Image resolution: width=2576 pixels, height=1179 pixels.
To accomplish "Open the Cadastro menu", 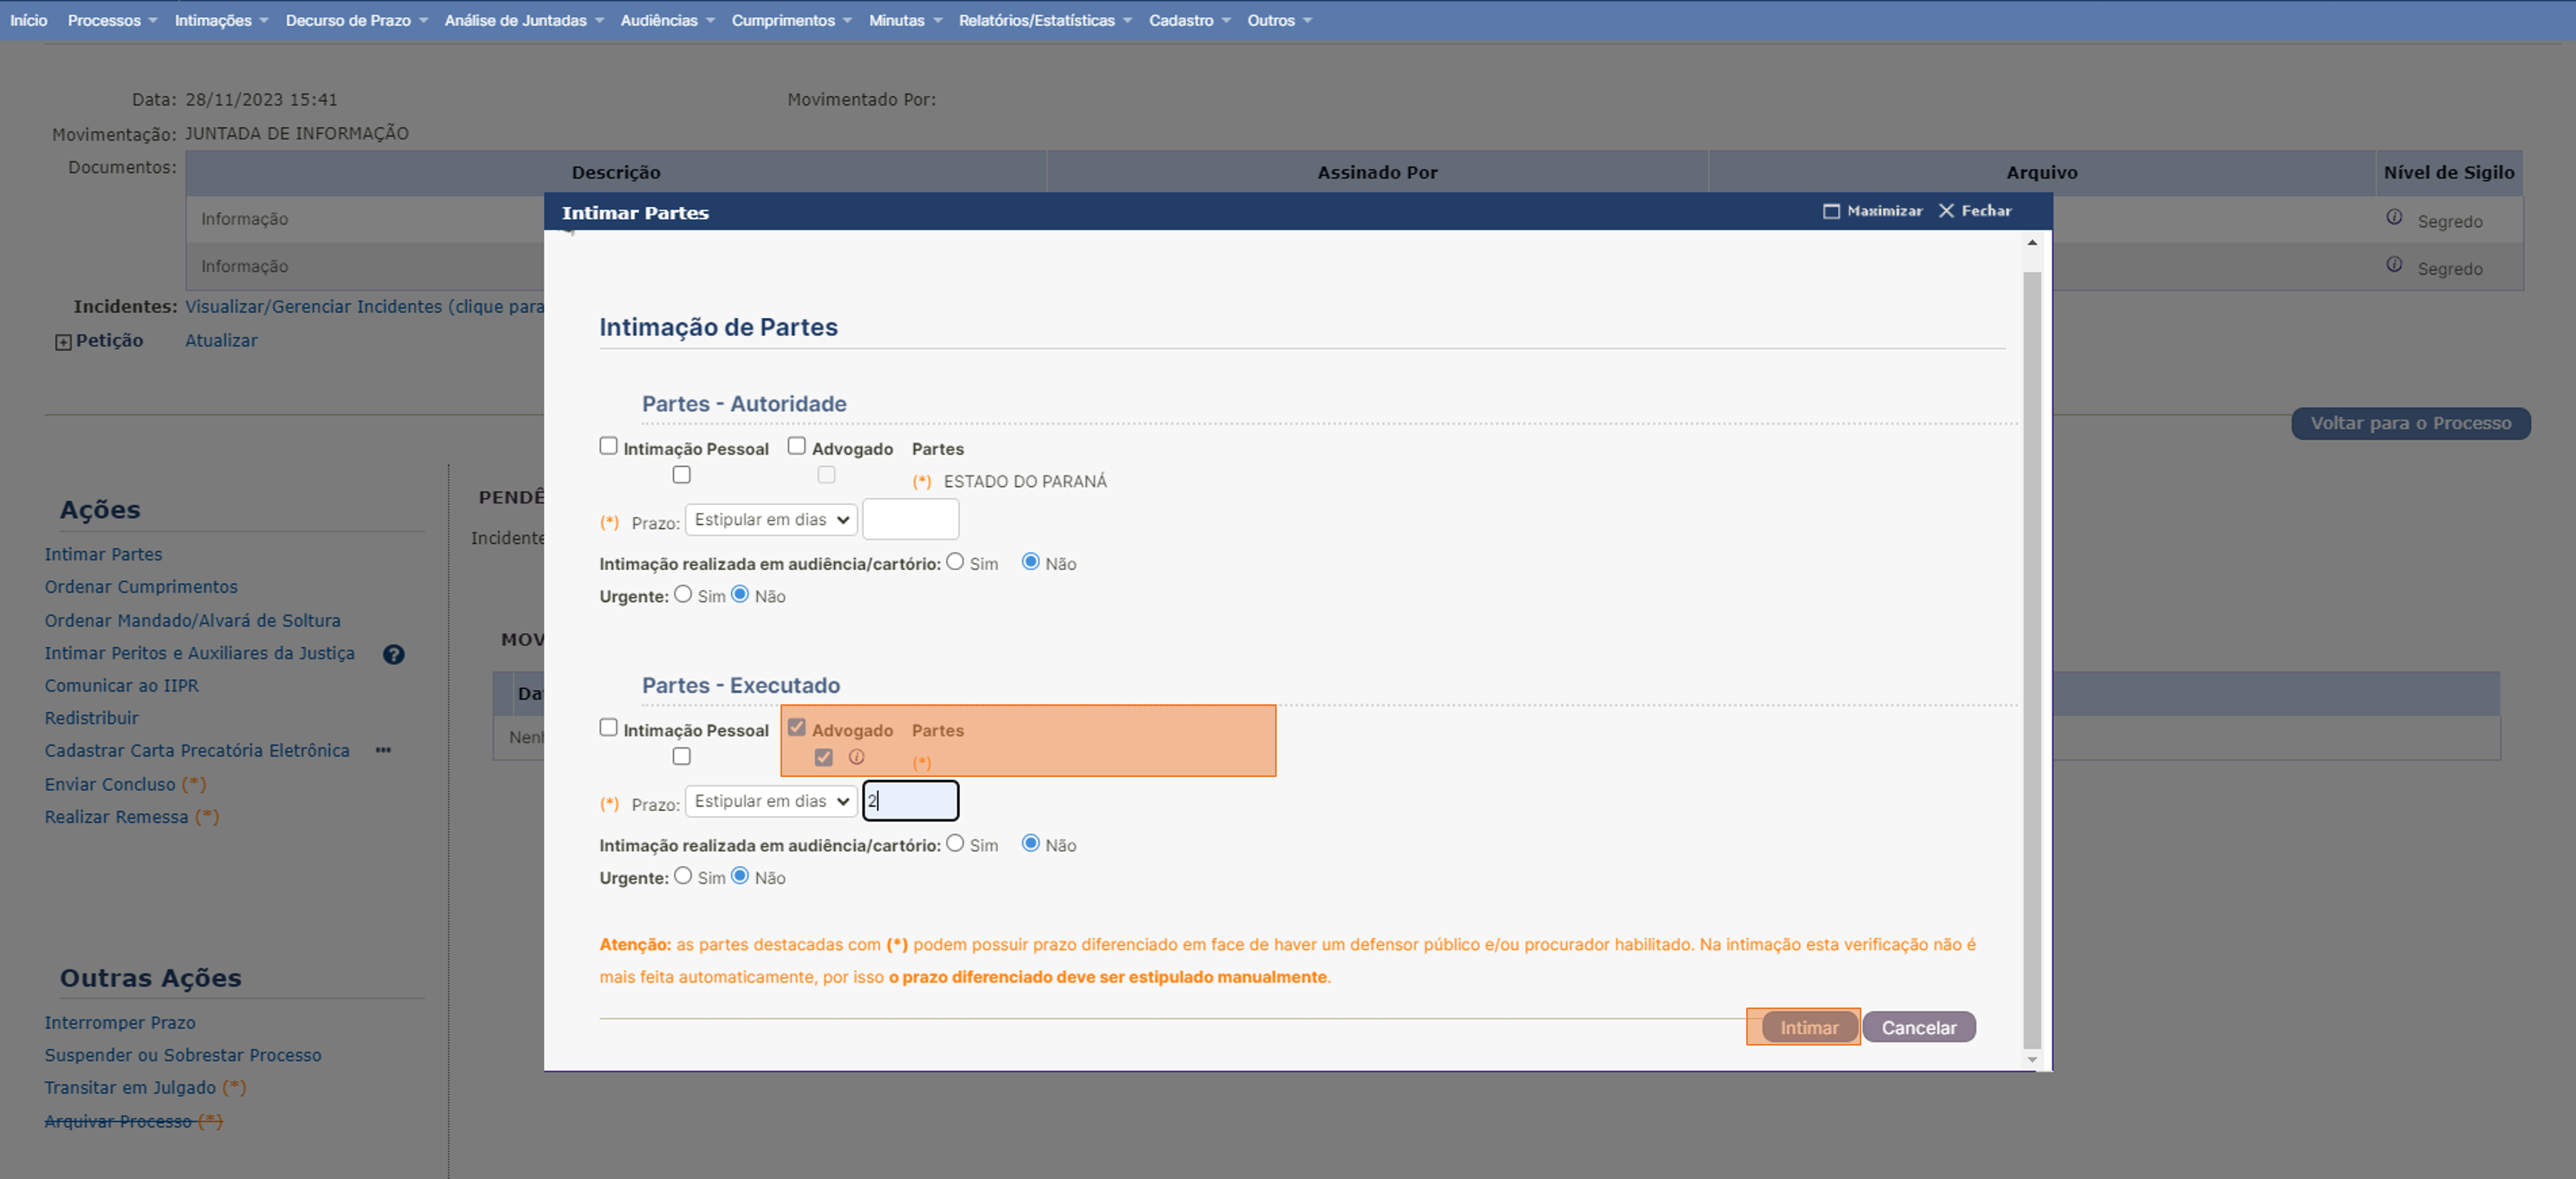I will click(1189, 20).
